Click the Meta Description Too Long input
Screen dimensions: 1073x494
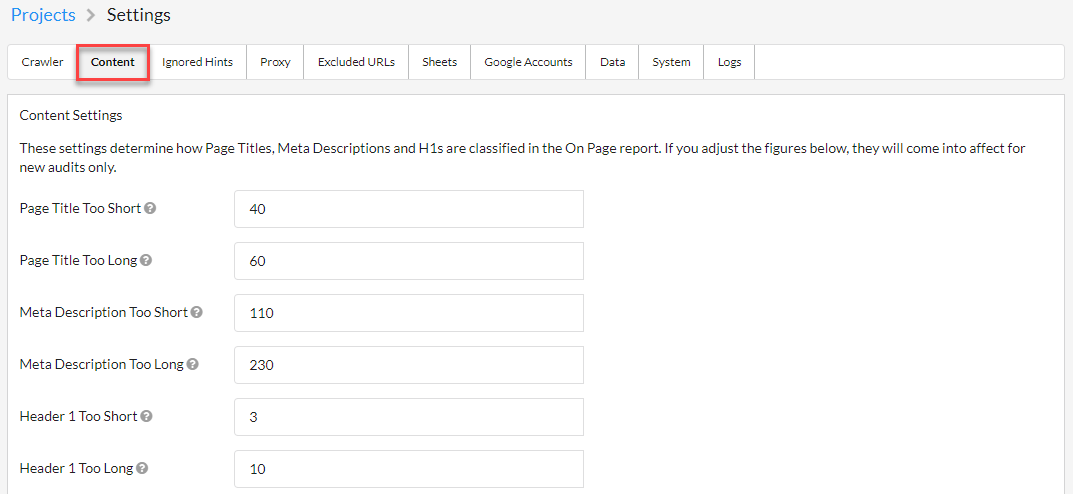point(409,365)
